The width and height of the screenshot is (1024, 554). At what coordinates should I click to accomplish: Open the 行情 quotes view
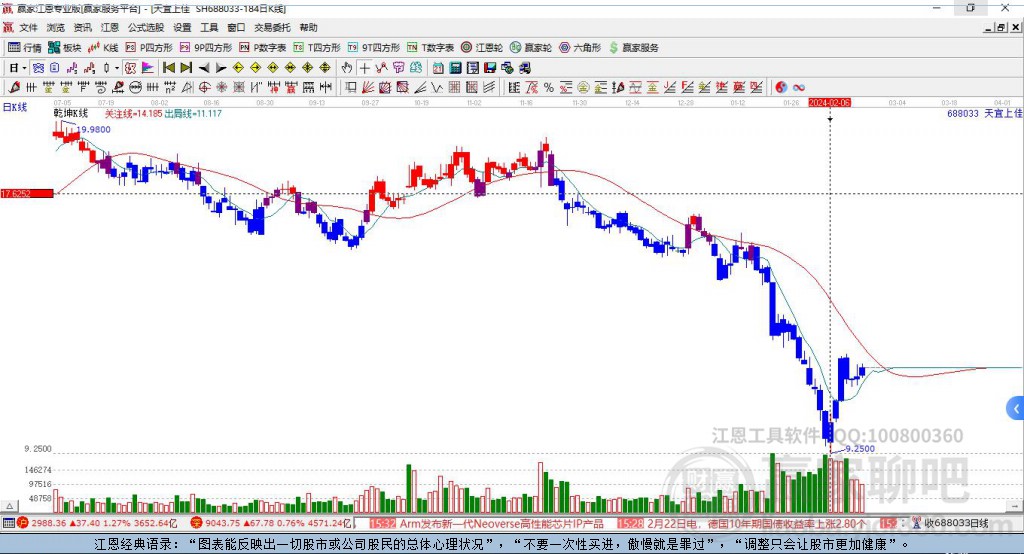pos(25,47)
